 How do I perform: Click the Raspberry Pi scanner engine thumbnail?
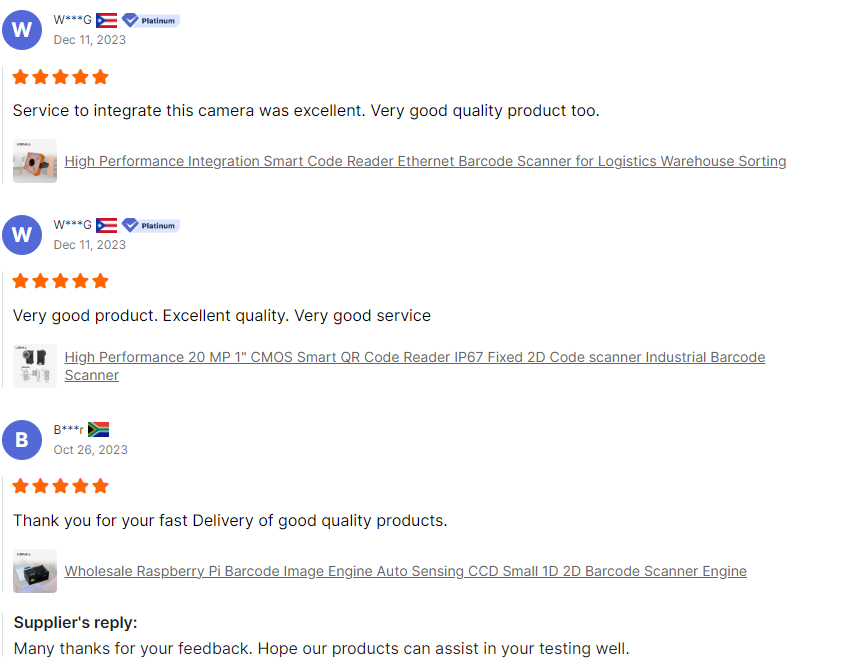click(x=35, y=571)
